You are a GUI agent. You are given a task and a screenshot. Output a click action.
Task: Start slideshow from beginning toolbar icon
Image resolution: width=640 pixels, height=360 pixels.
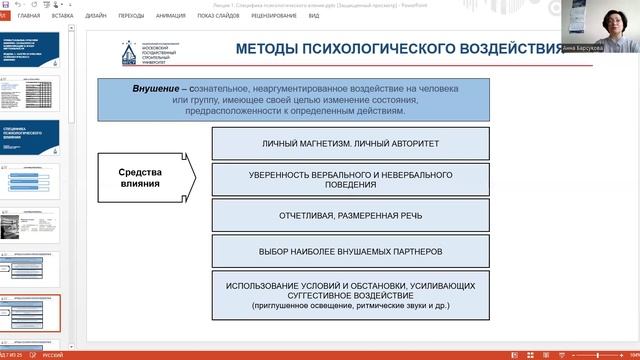(46, 4)
